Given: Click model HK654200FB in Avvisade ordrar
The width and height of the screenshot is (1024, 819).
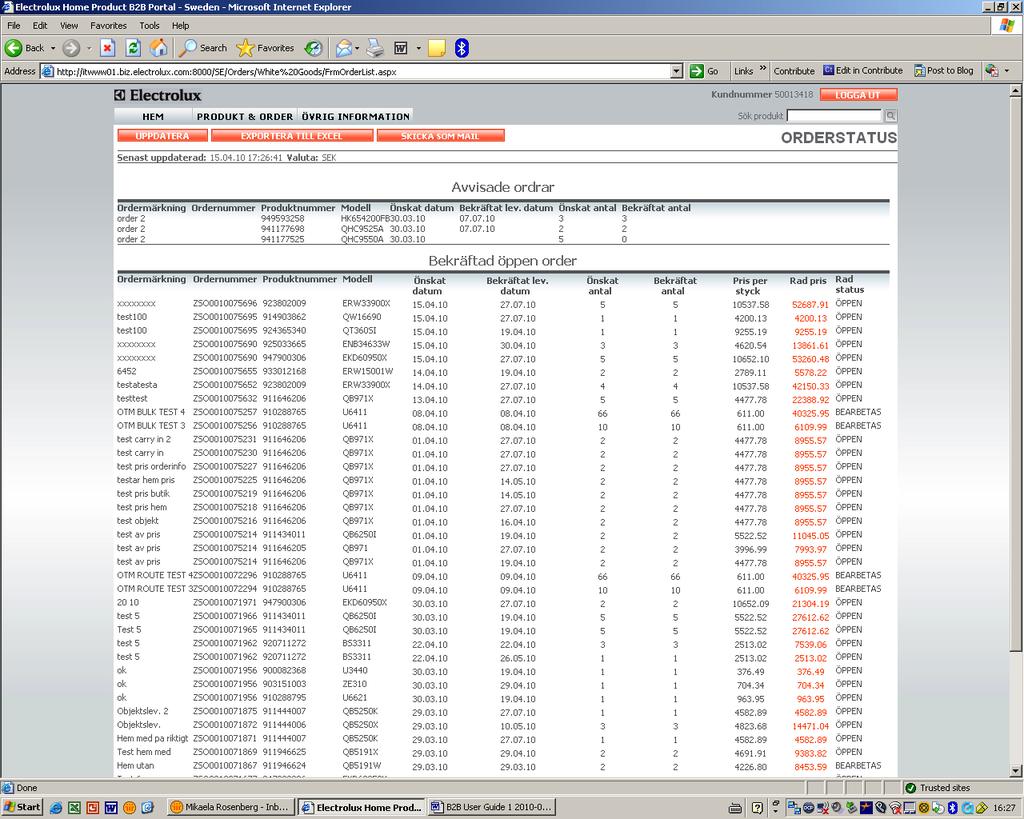Looking at the screenshot, I should pos(364,219).
